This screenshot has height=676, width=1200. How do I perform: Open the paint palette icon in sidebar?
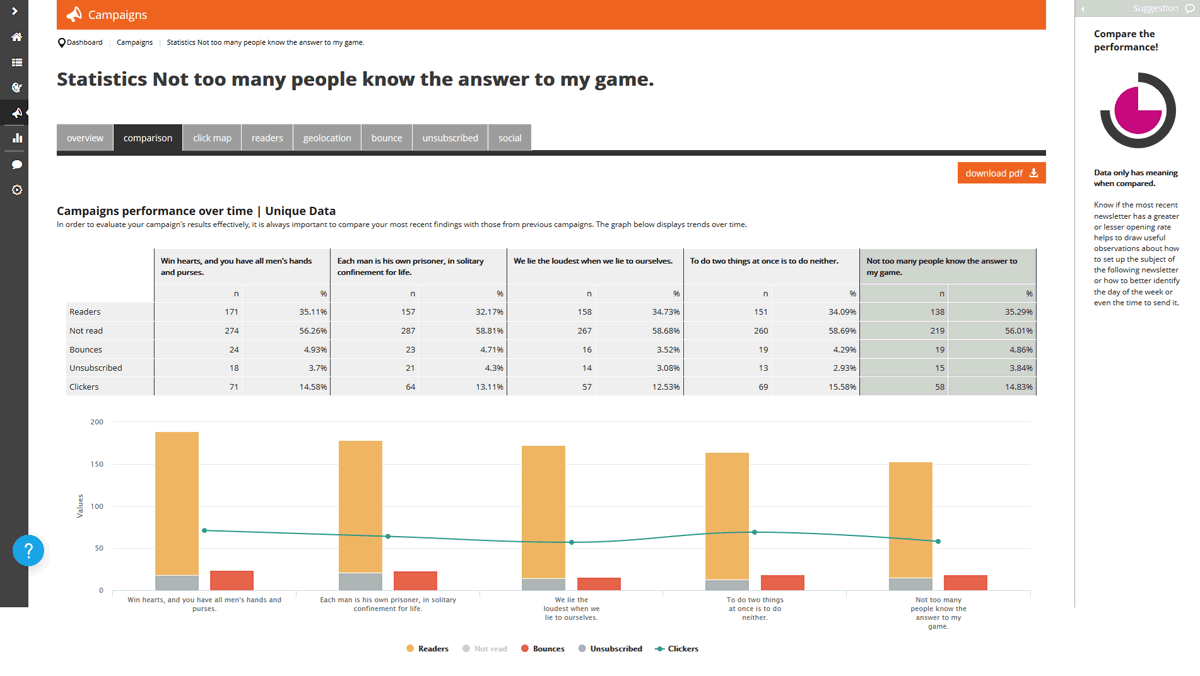[16, 87]
